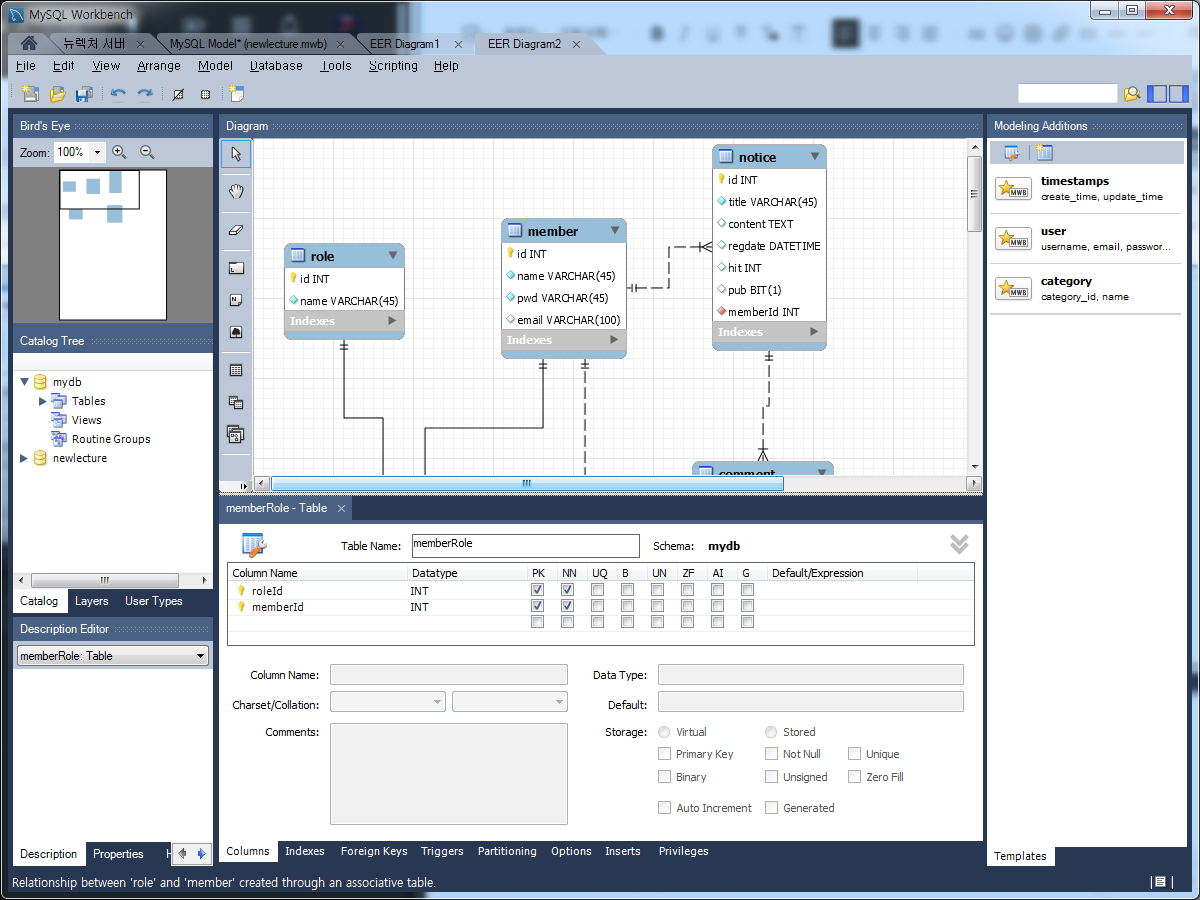Expand the Tables node in catalog tree
Viewport: 1200px width, 900px height.
tap(43, 401)
